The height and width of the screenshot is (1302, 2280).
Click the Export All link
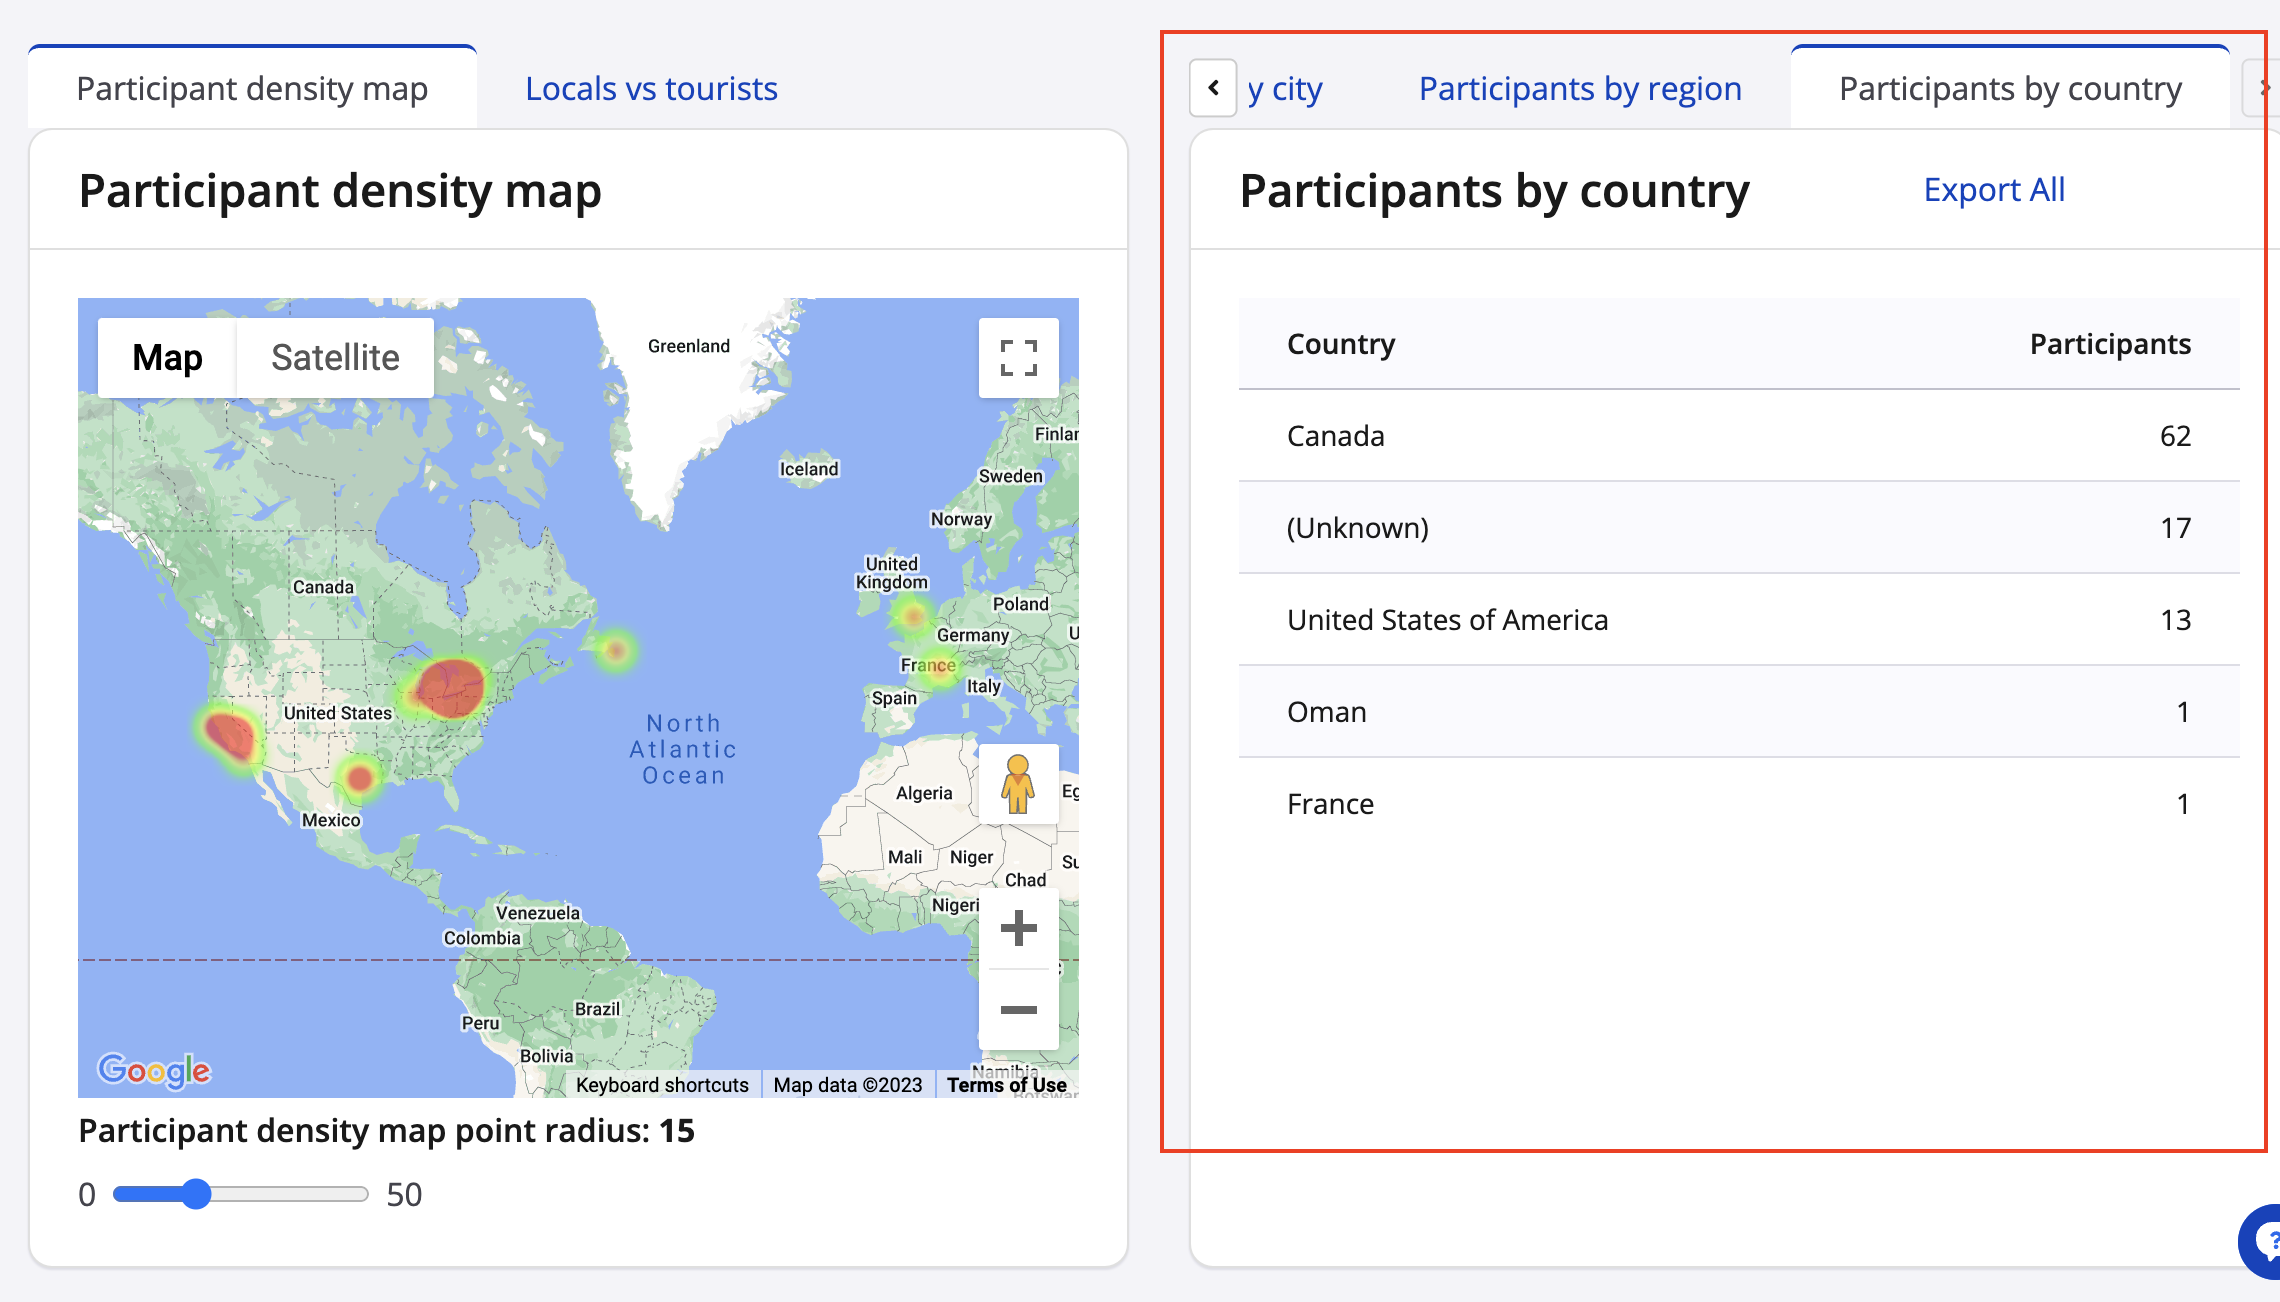click(x=1994, y=190)
